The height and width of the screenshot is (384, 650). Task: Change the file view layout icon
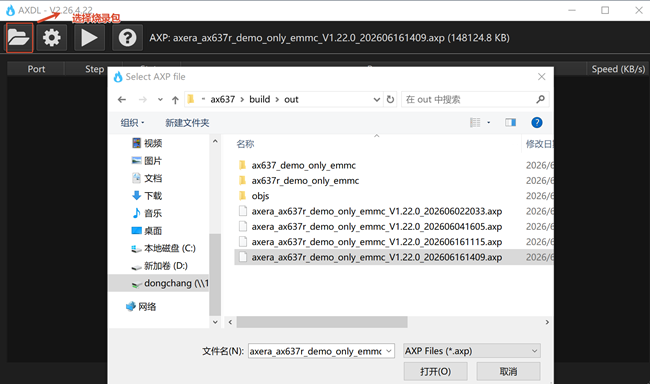click(475, 122)
